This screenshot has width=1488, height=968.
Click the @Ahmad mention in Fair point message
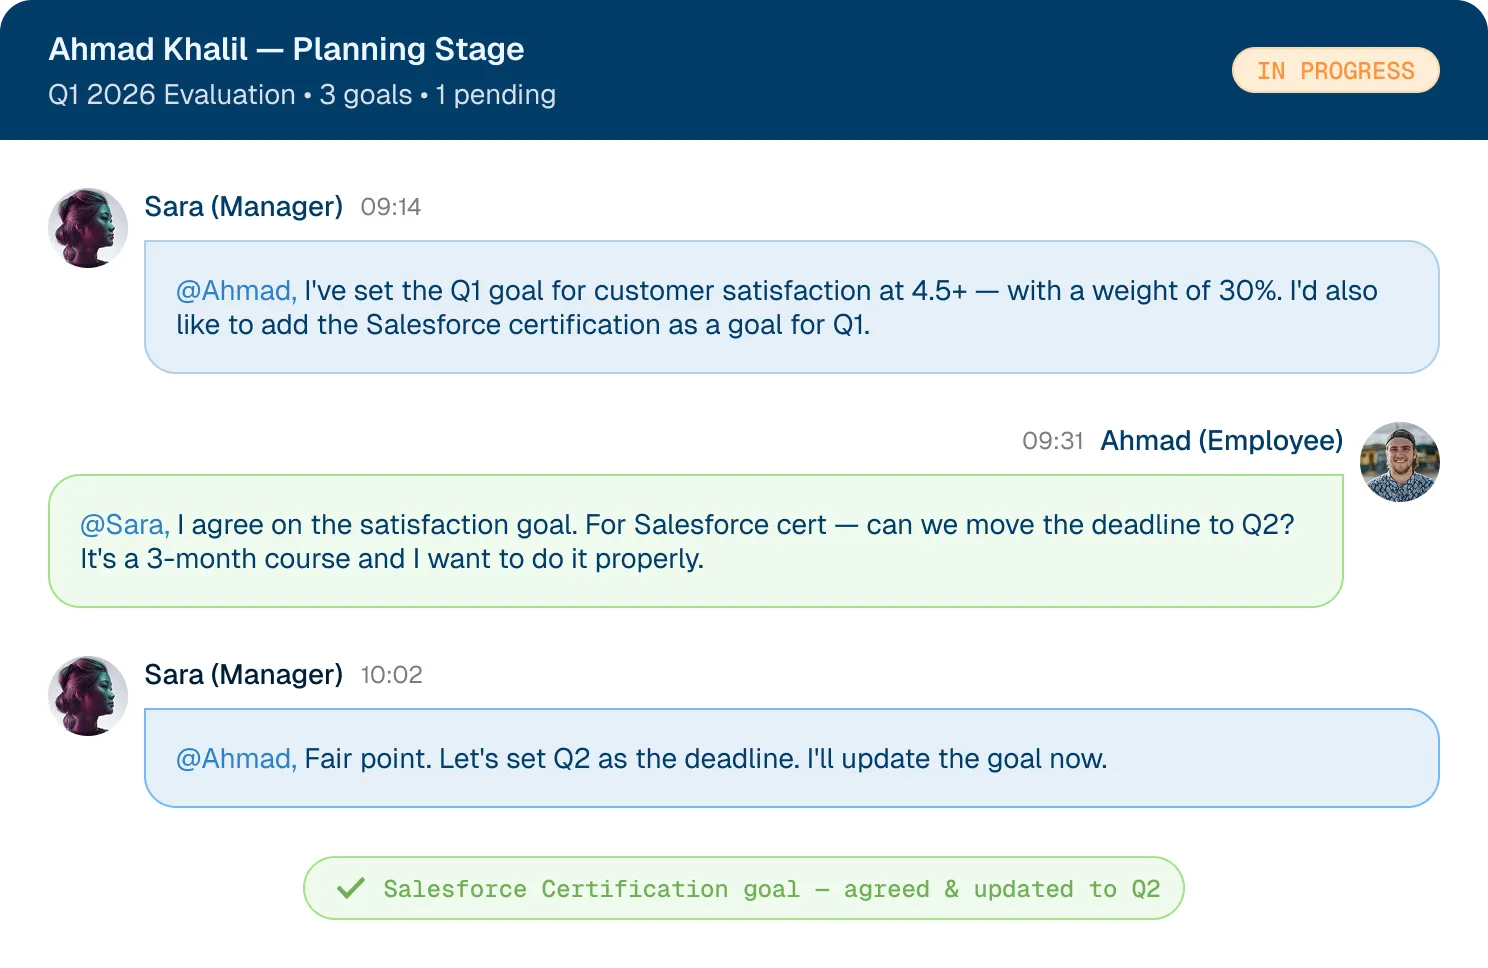click(x=236, y=759)
